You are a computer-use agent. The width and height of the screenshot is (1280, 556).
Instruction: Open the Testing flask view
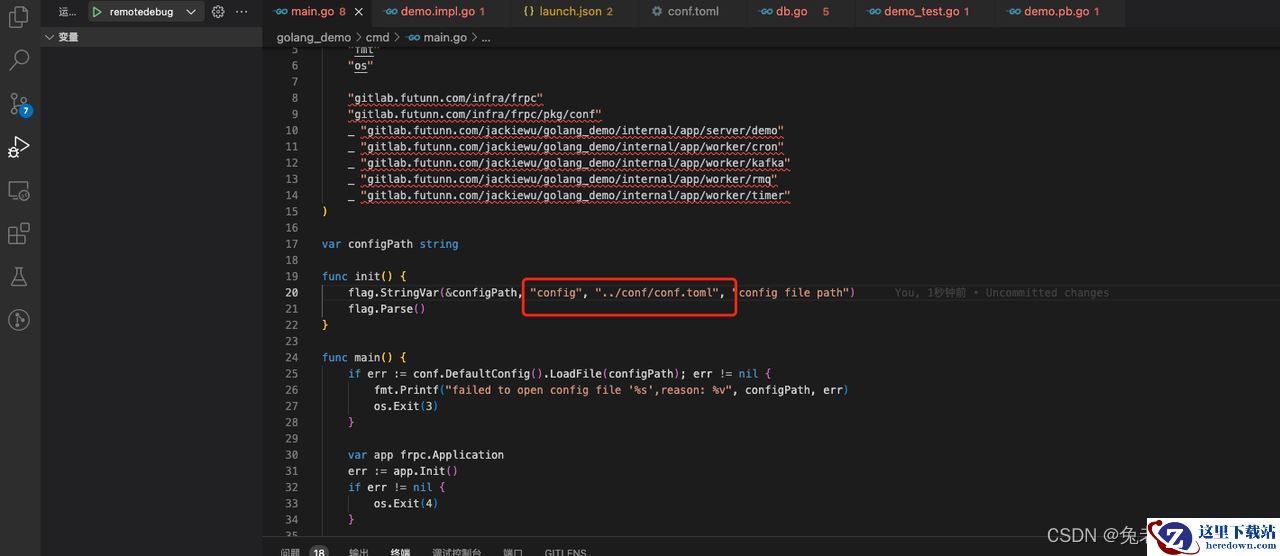point(19,276)
